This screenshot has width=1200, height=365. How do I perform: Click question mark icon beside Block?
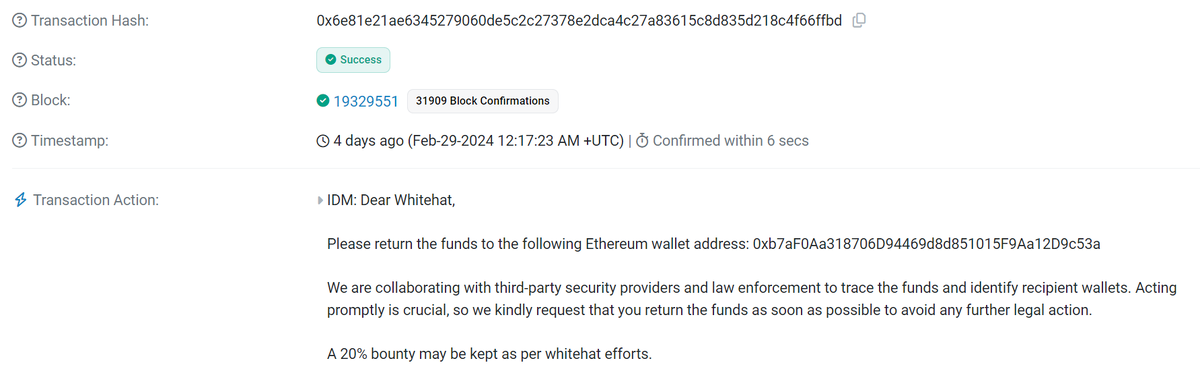20,101
